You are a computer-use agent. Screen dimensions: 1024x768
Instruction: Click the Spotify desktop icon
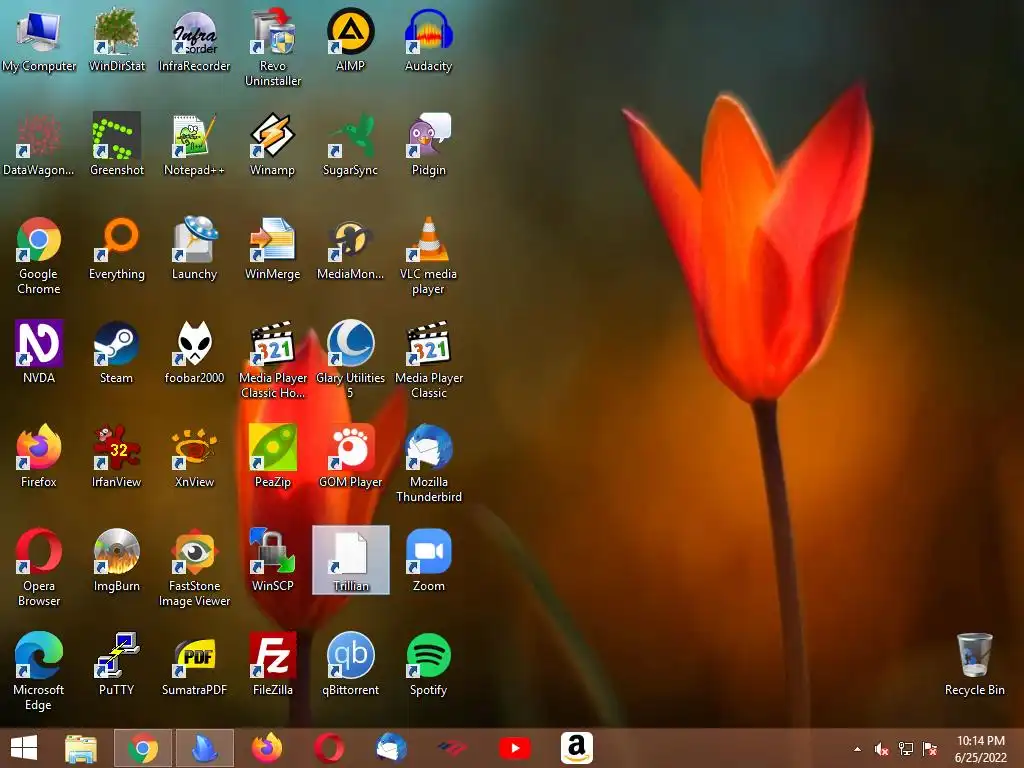coord(428,664)
